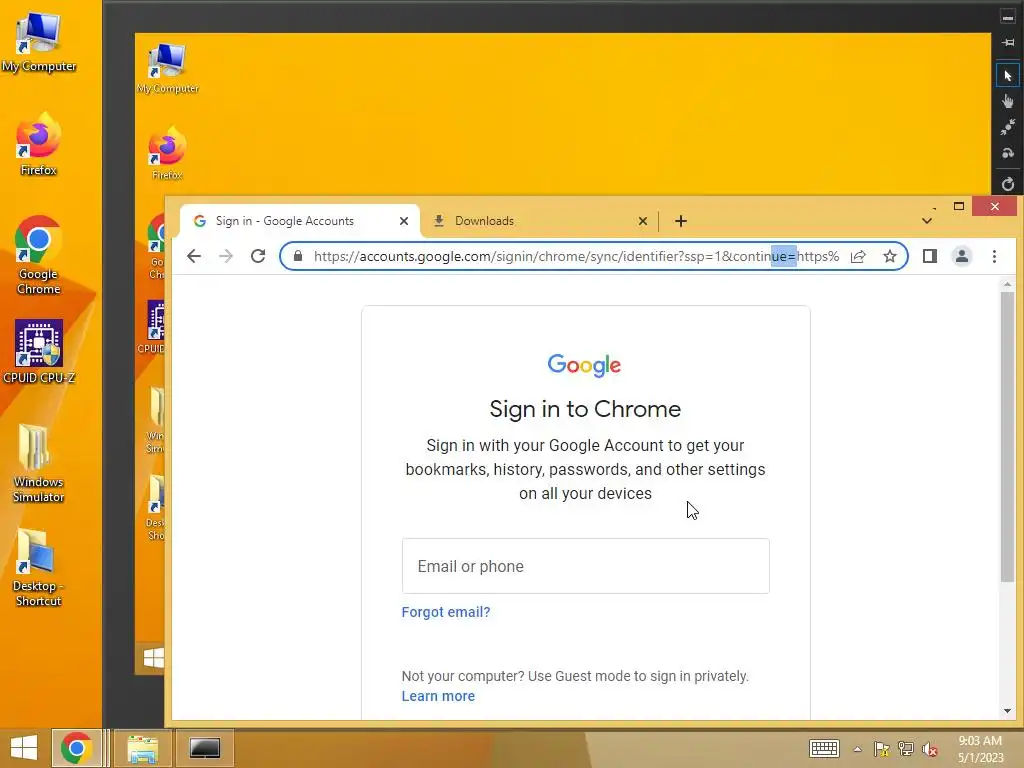
Task: Close the Downloads tab
Action: tap(643, 221)
